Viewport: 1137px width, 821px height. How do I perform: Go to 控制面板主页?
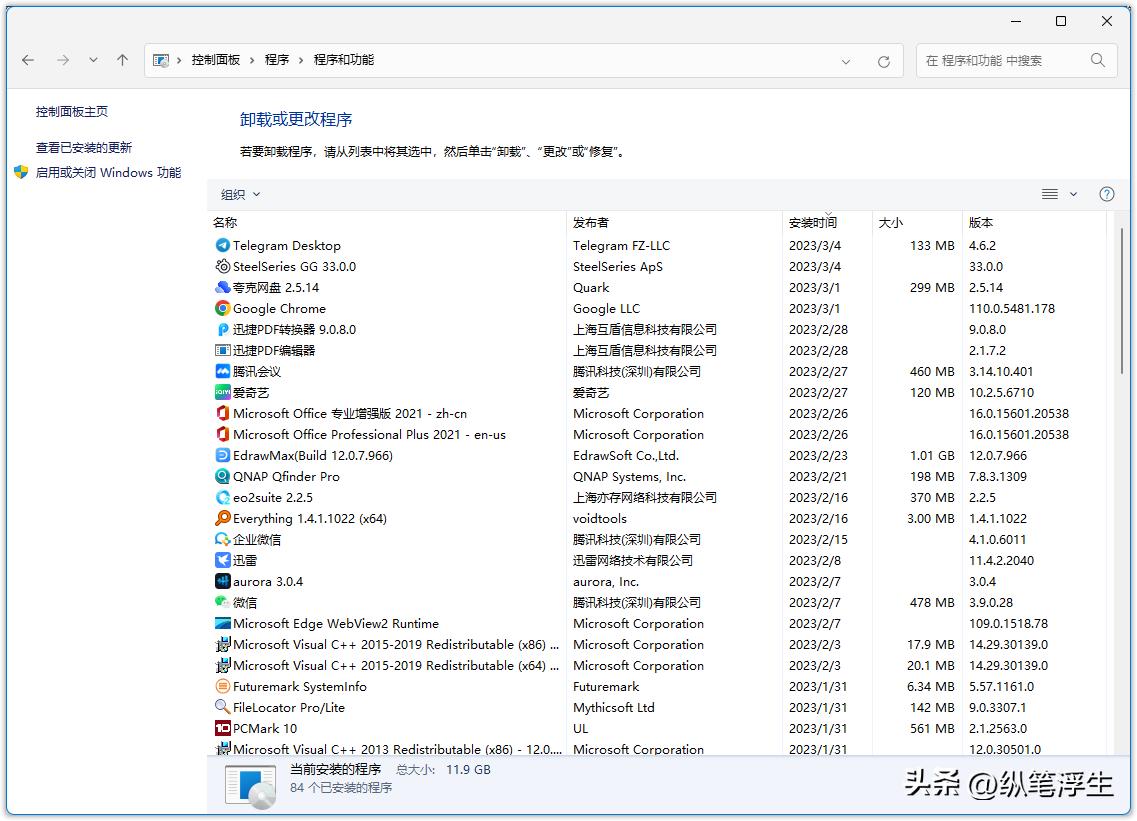tap(72, 112)
